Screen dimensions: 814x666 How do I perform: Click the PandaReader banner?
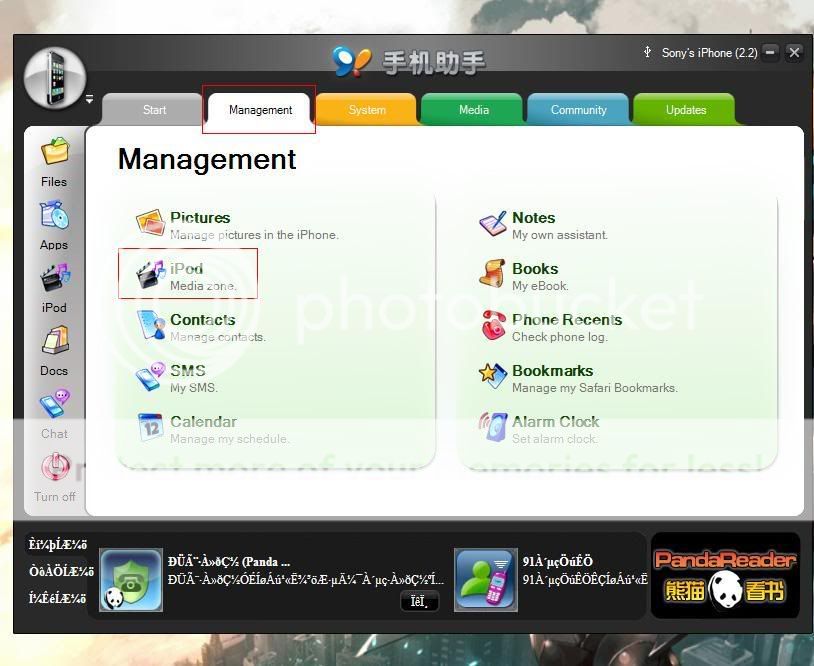725,575
